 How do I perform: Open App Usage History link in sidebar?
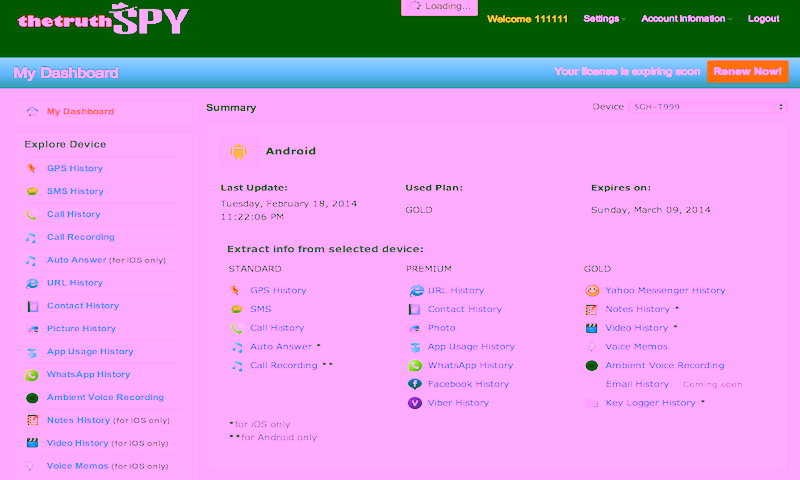[x=90, y=351]
